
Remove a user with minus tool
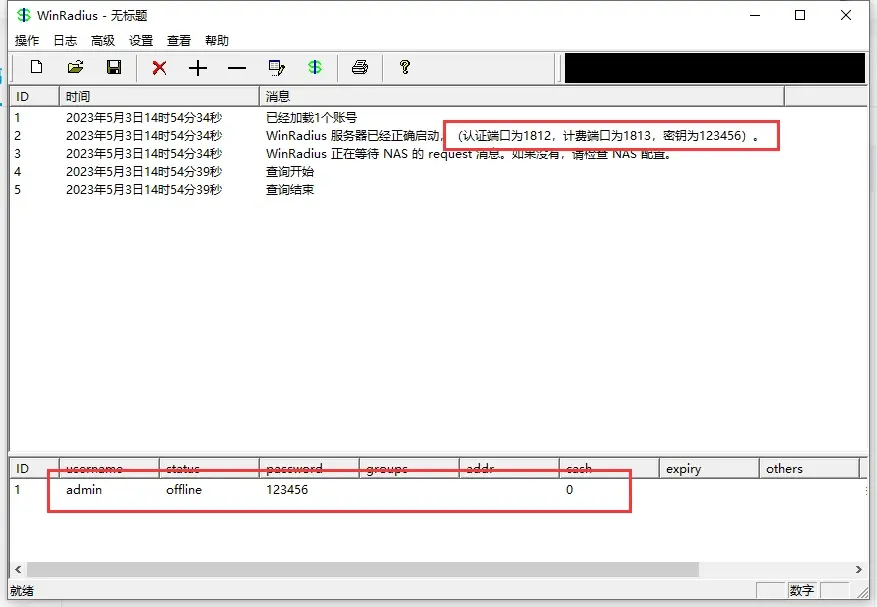[236, 67]
